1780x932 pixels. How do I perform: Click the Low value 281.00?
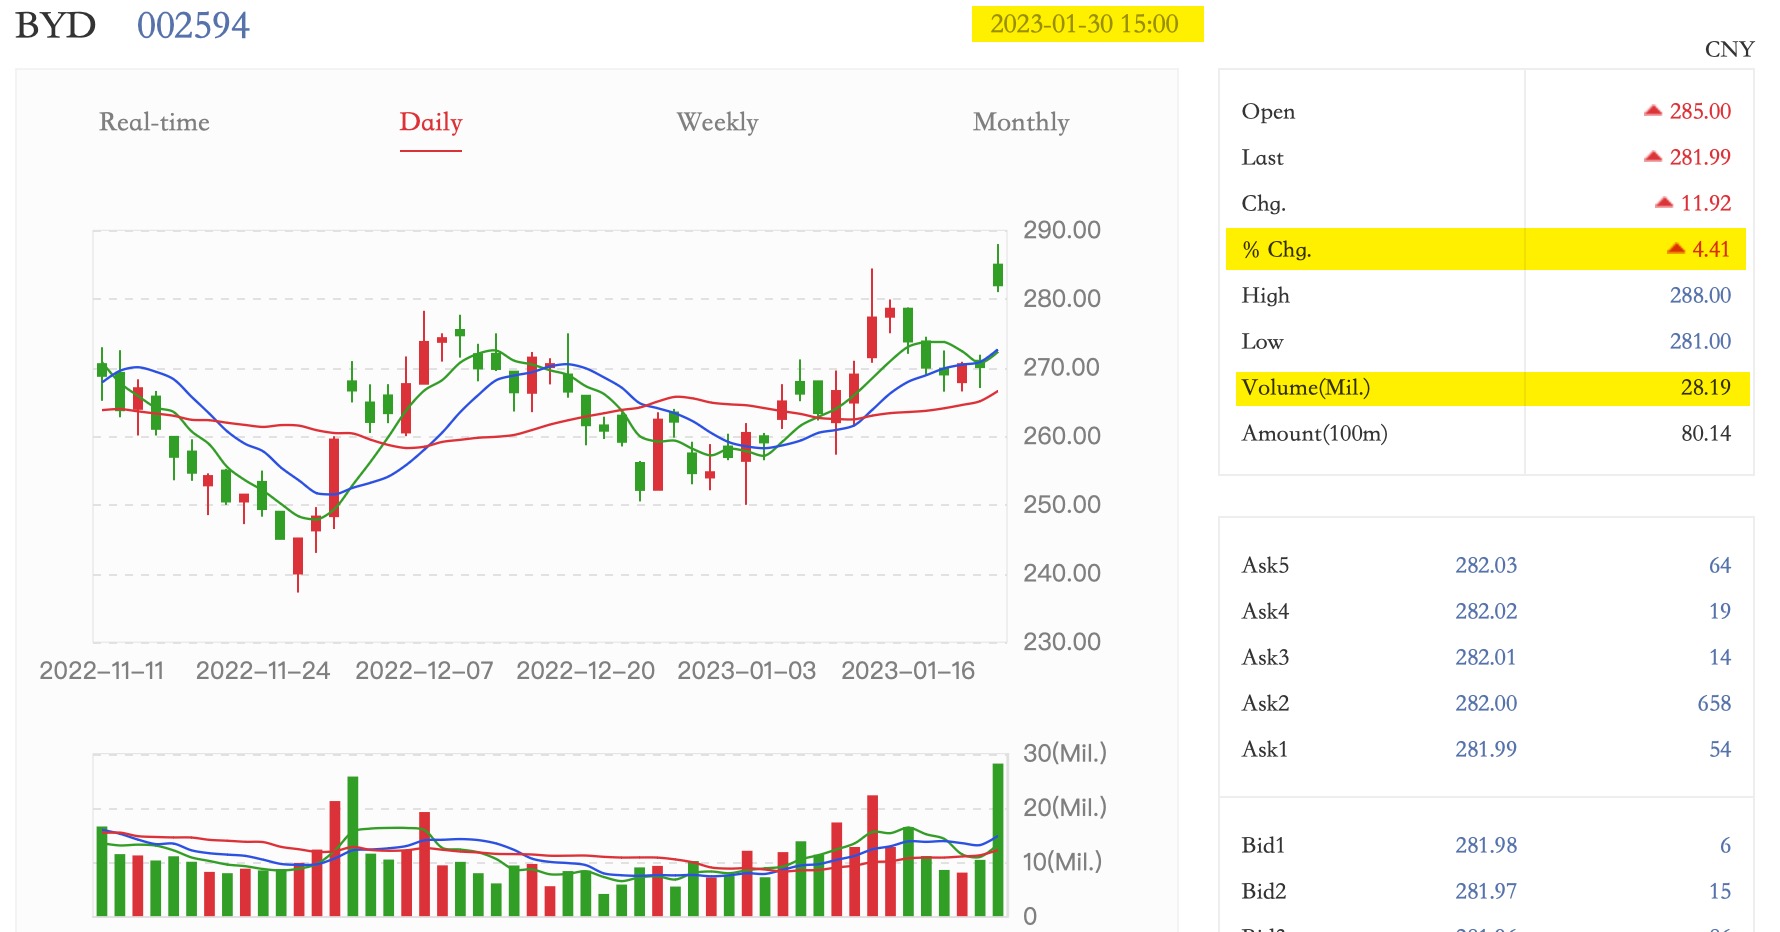pos(1699,341)
